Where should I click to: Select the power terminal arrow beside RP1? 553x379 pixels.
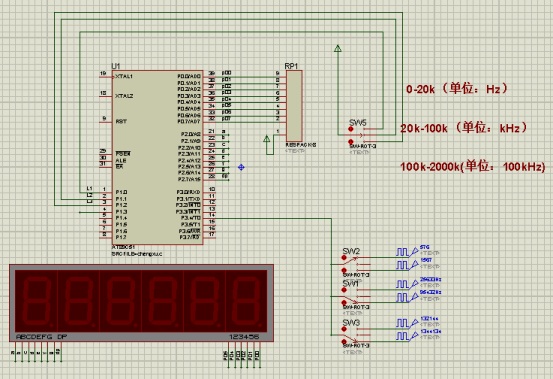(267, 139)
